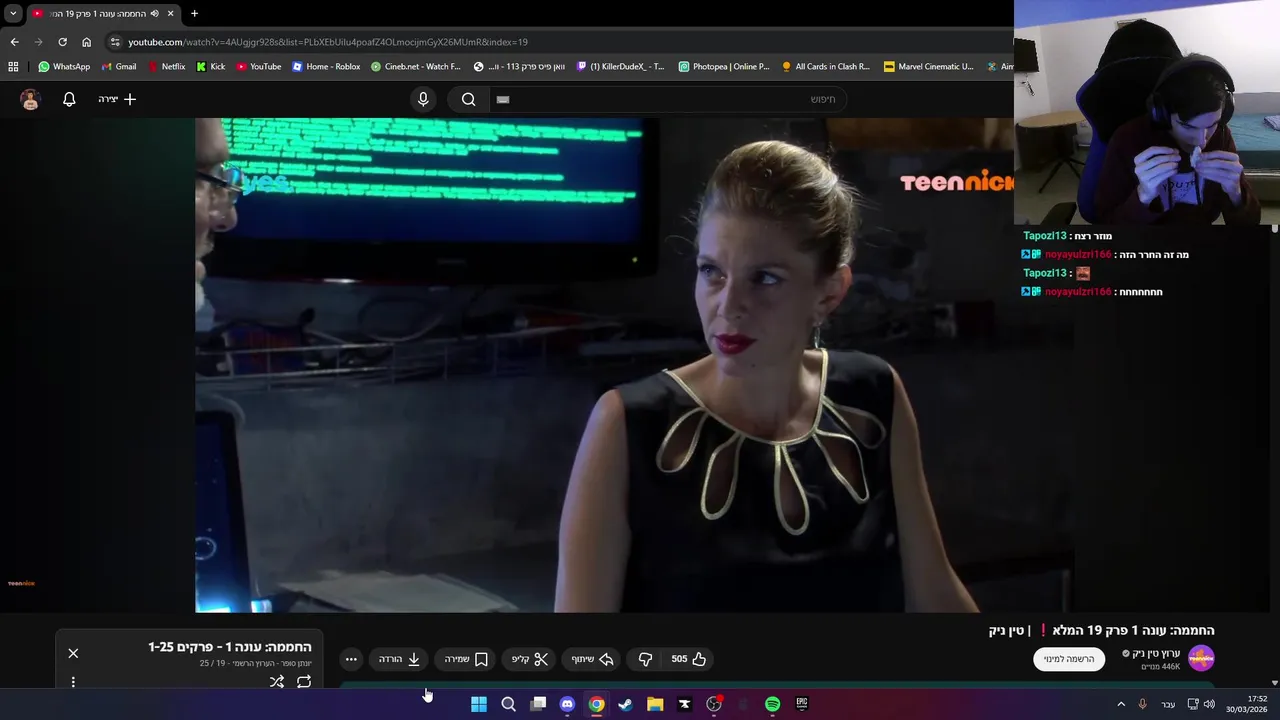The image size is (1280, 720).
Task: Open the WhatsApp bookmark
Action: point(64,67)
